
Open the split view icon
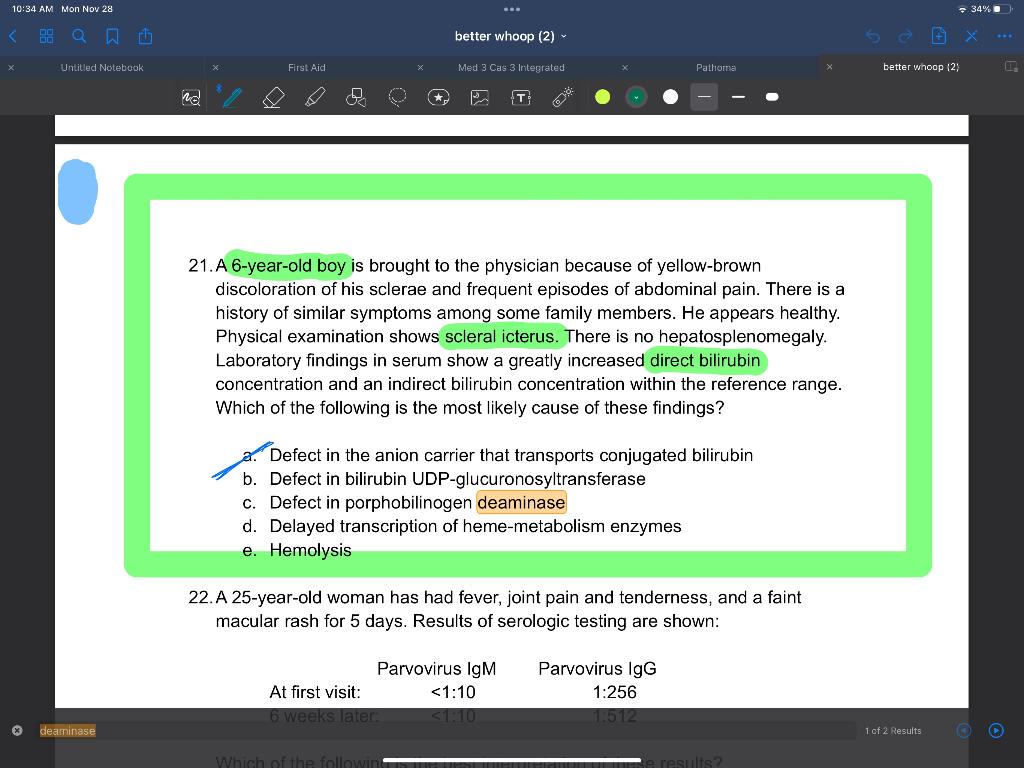coord(1011,67)
